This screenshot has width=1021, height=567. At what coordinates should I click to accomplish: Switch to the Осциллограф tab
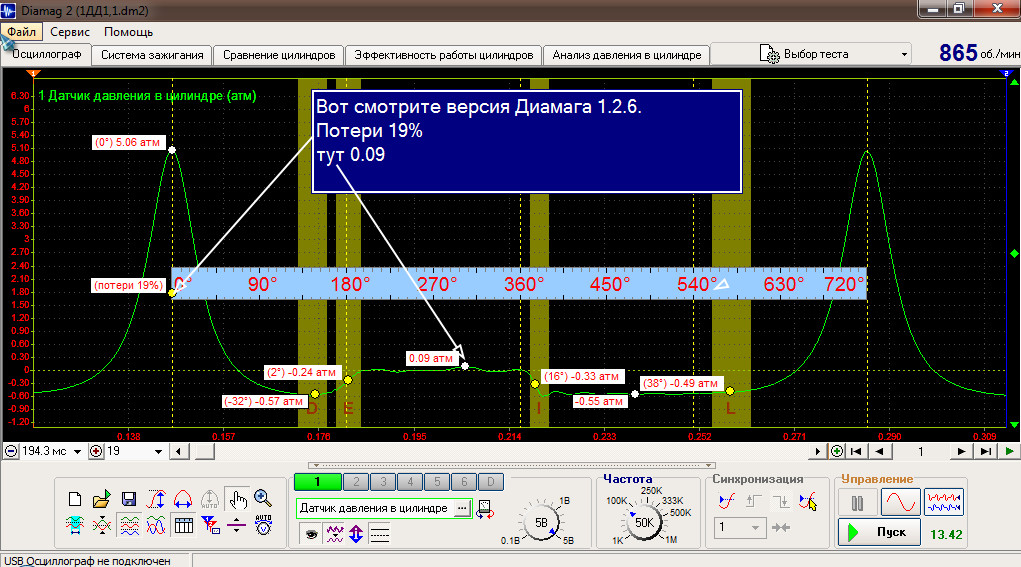click(46, 55)
